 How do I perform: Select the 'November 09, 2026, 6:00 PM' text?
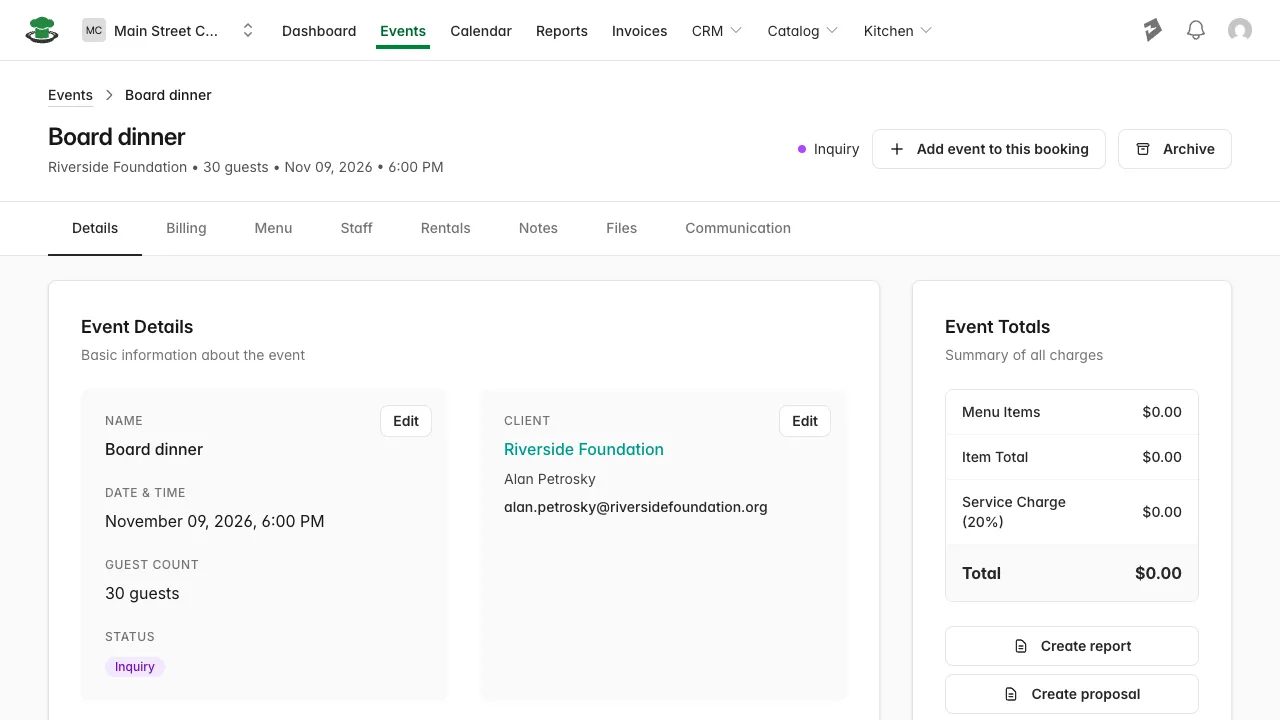tap(215, 521)
